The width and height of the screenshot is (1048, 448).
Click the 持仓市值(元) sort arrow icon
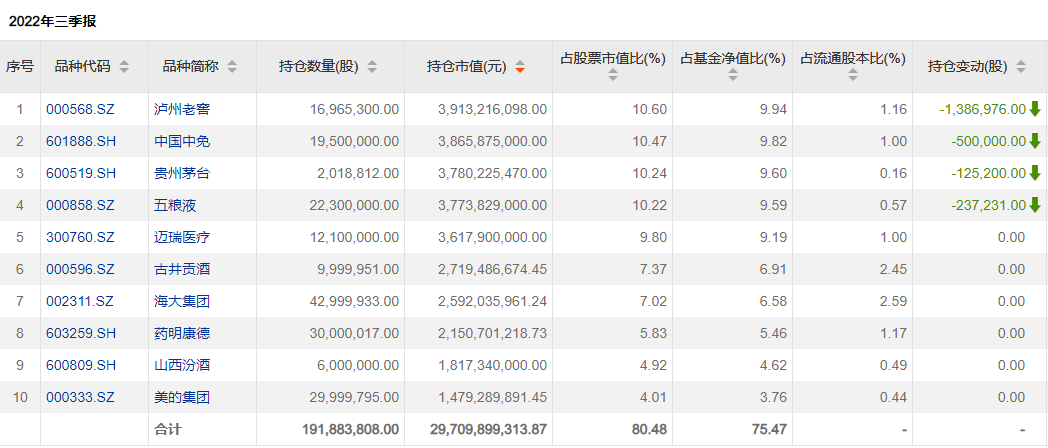coord(520,67)
